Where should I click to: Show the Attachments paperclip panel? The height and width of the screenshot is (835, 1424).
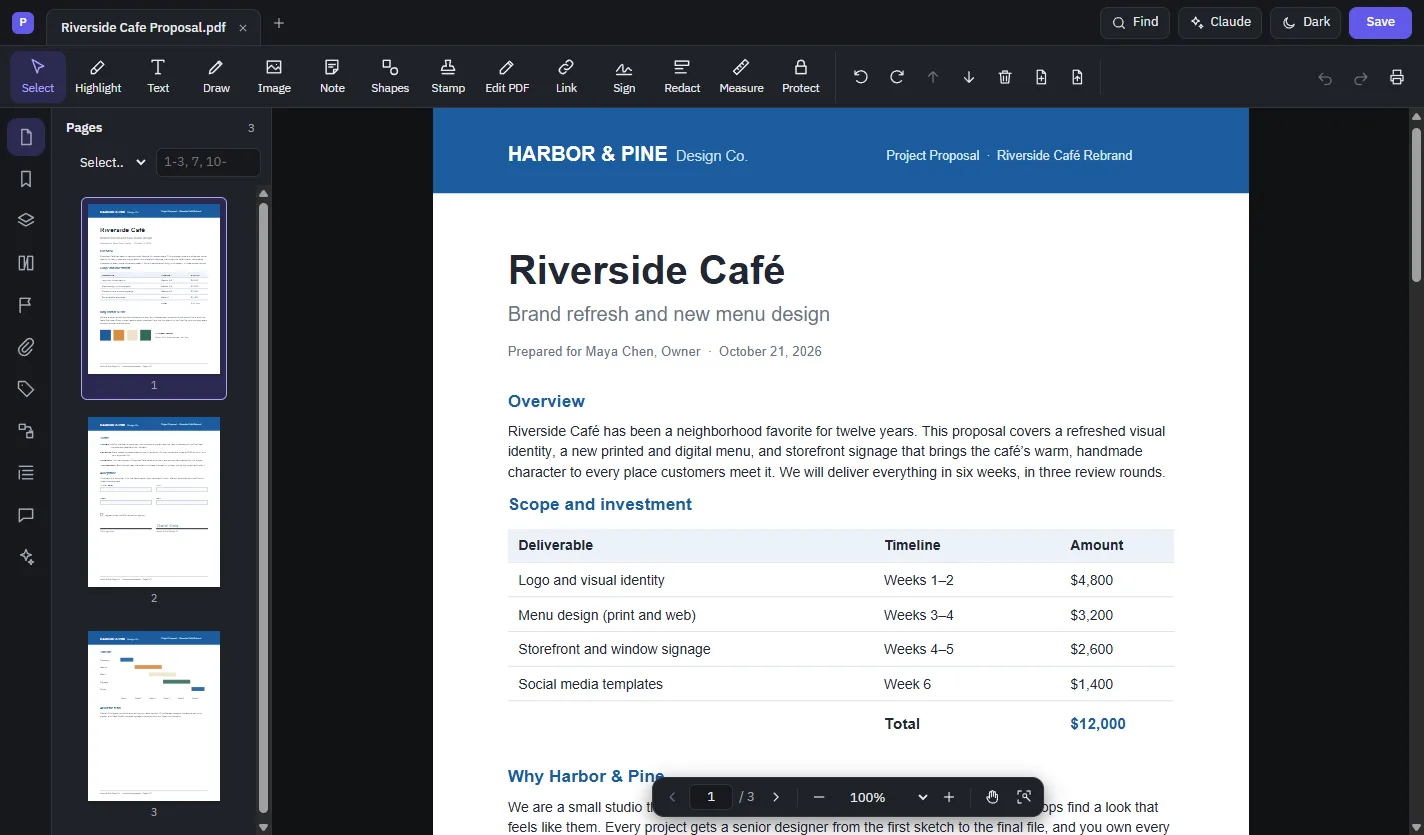pos(26,347)
